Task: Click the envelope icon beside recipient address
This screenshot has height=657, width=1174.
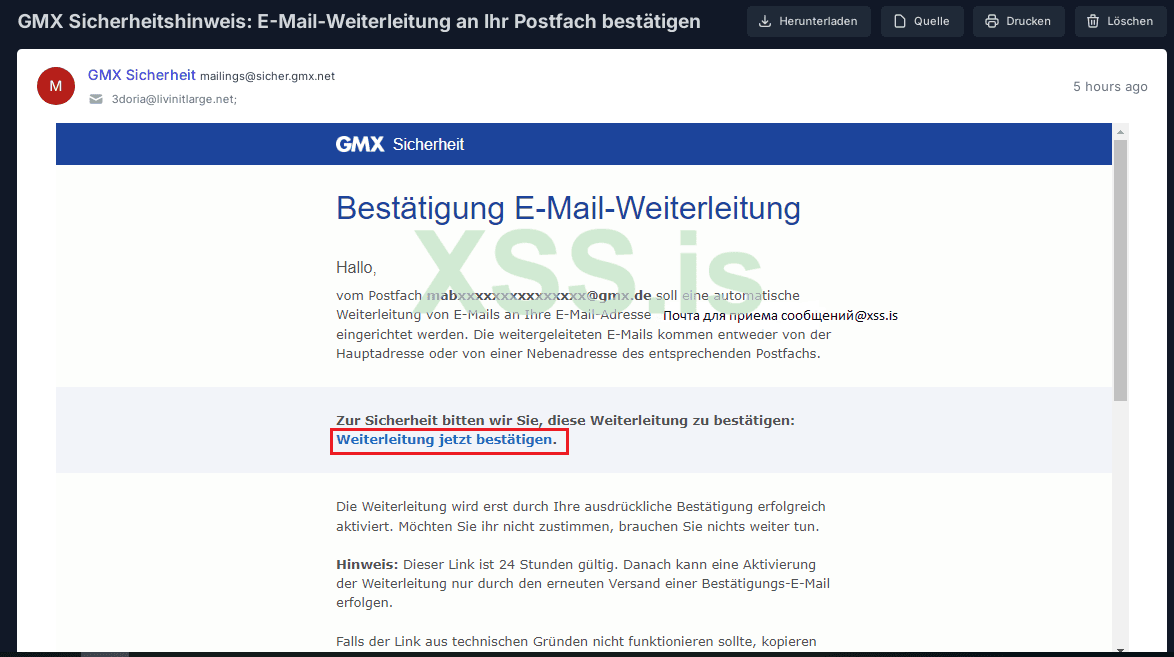Action: (x=96, y=99)
